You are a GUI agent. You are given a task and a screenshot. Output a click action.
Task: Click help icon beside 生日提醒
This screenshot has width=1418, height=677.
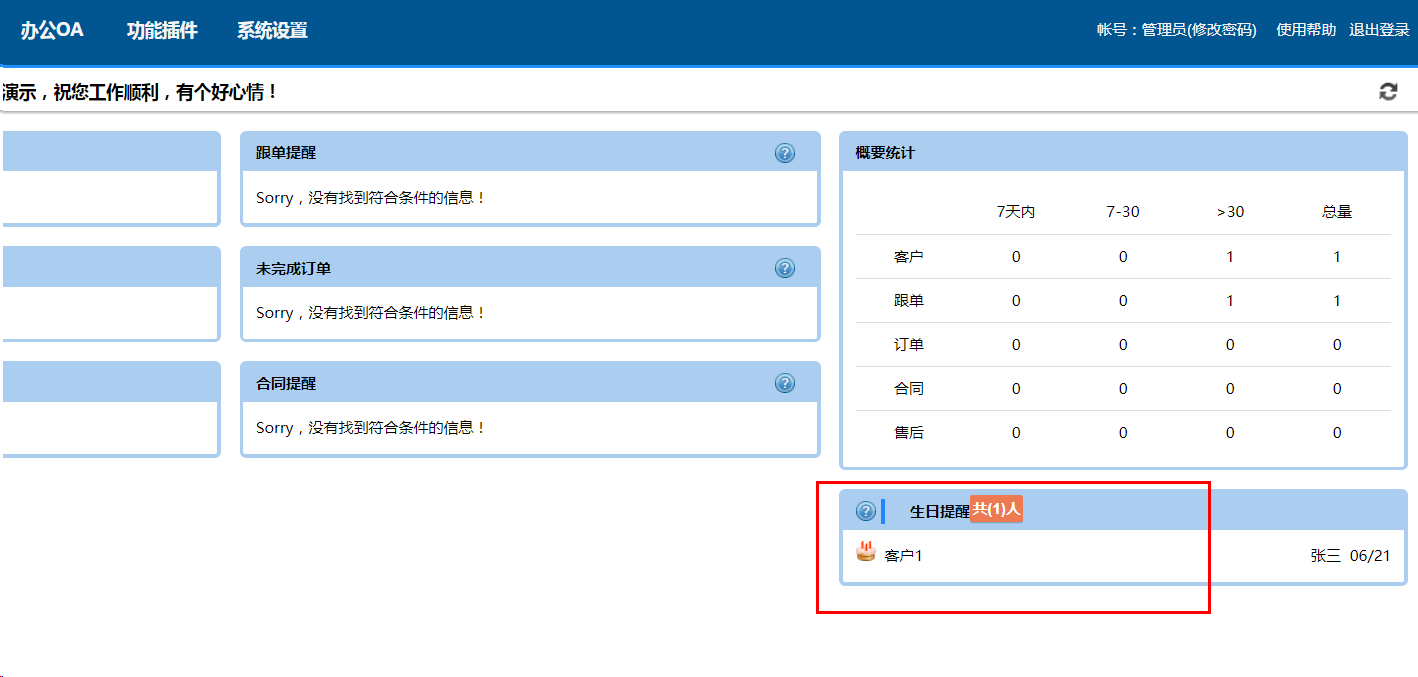coord(866,511)
